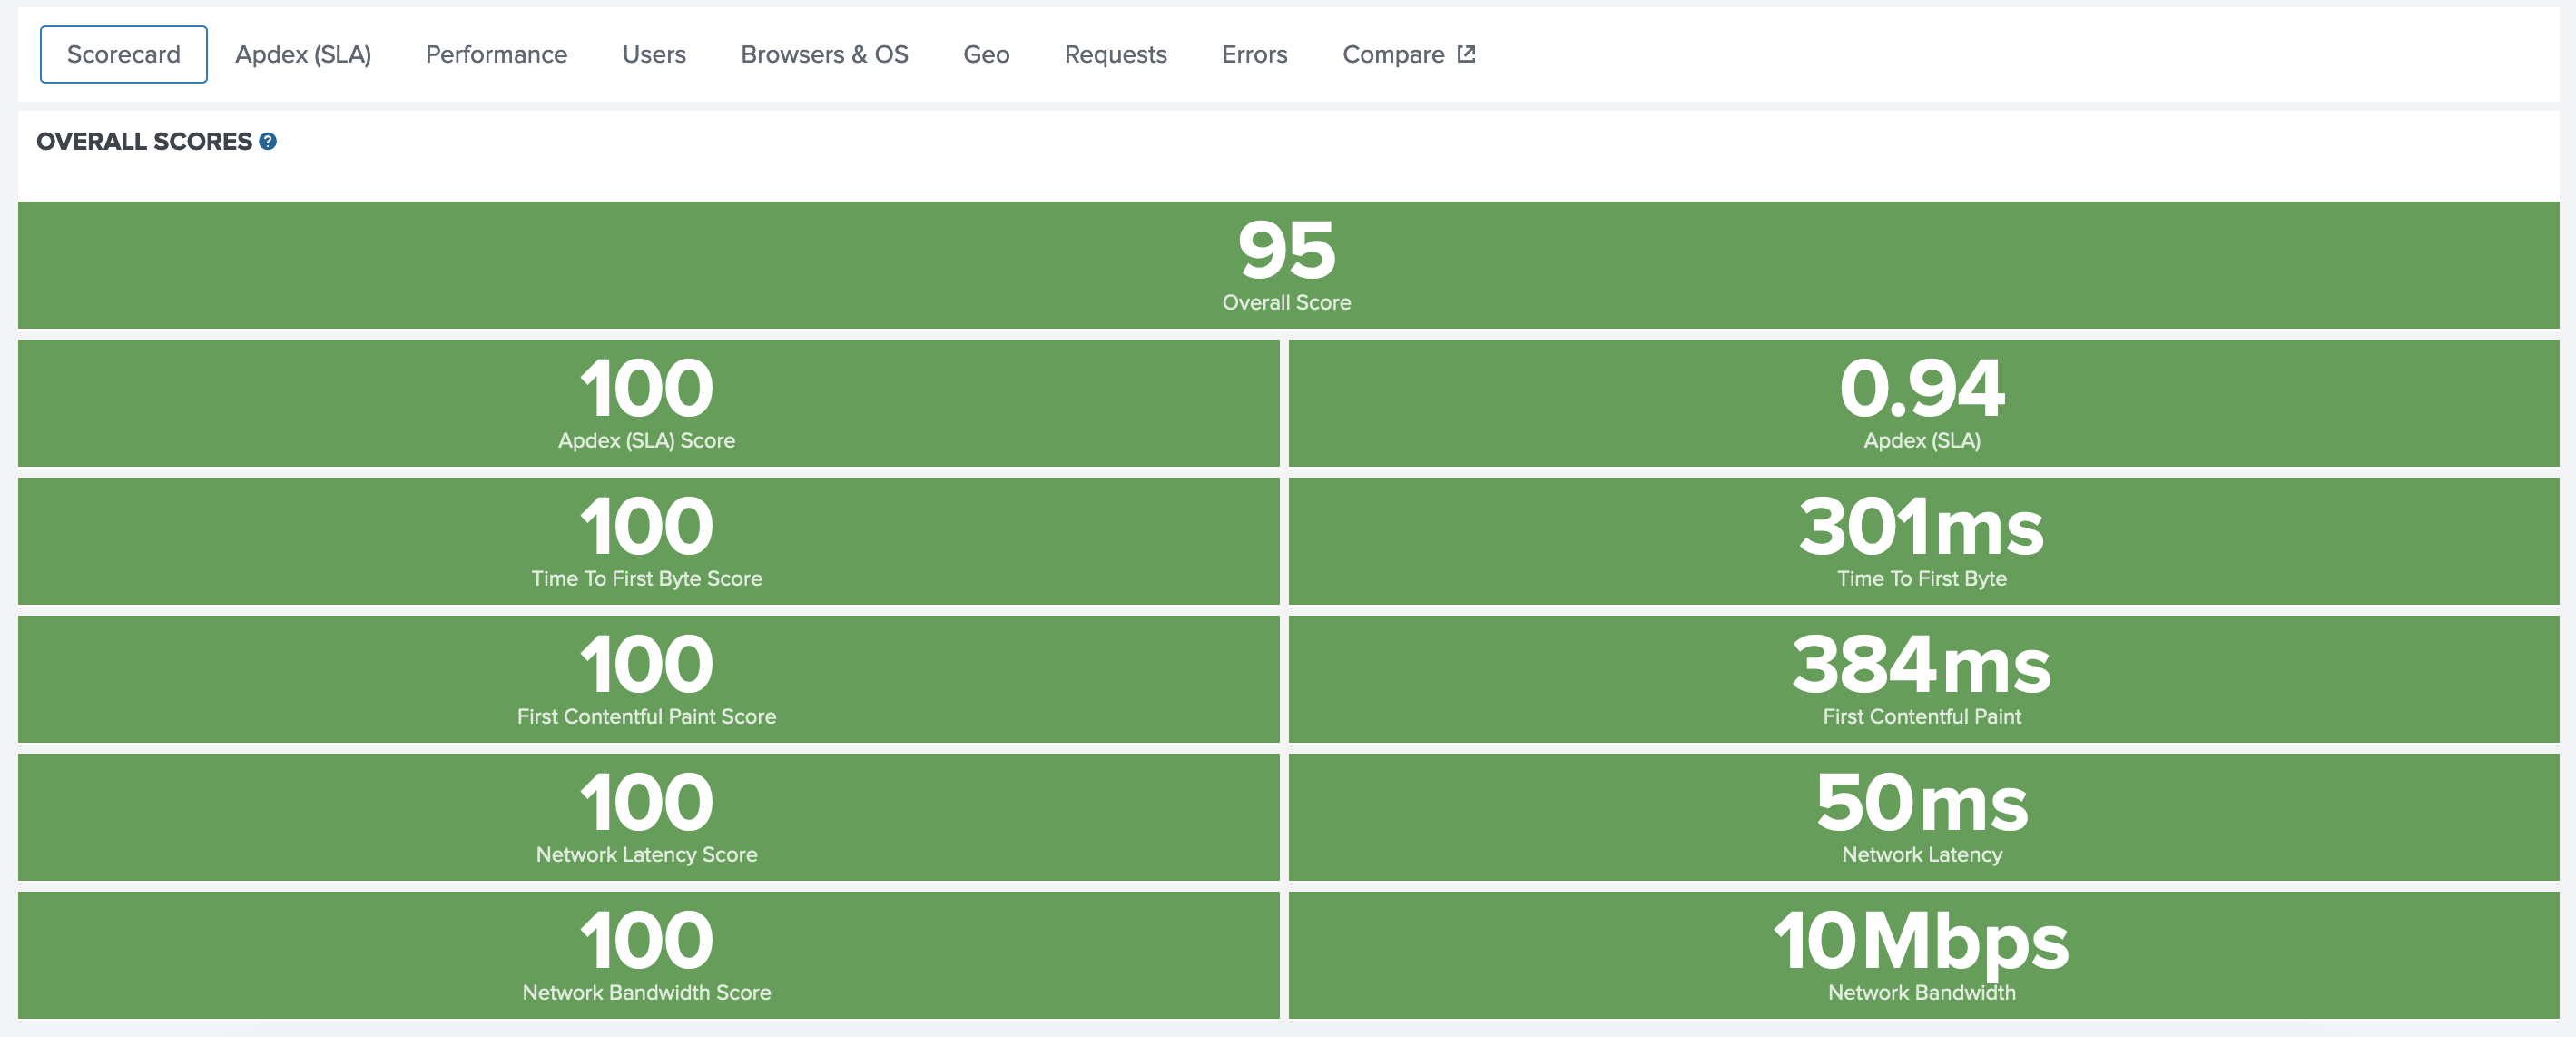Viewport: 2576px width, 1037px height.
Task: Switch to the Geo tab
Action: coord(986,54)
